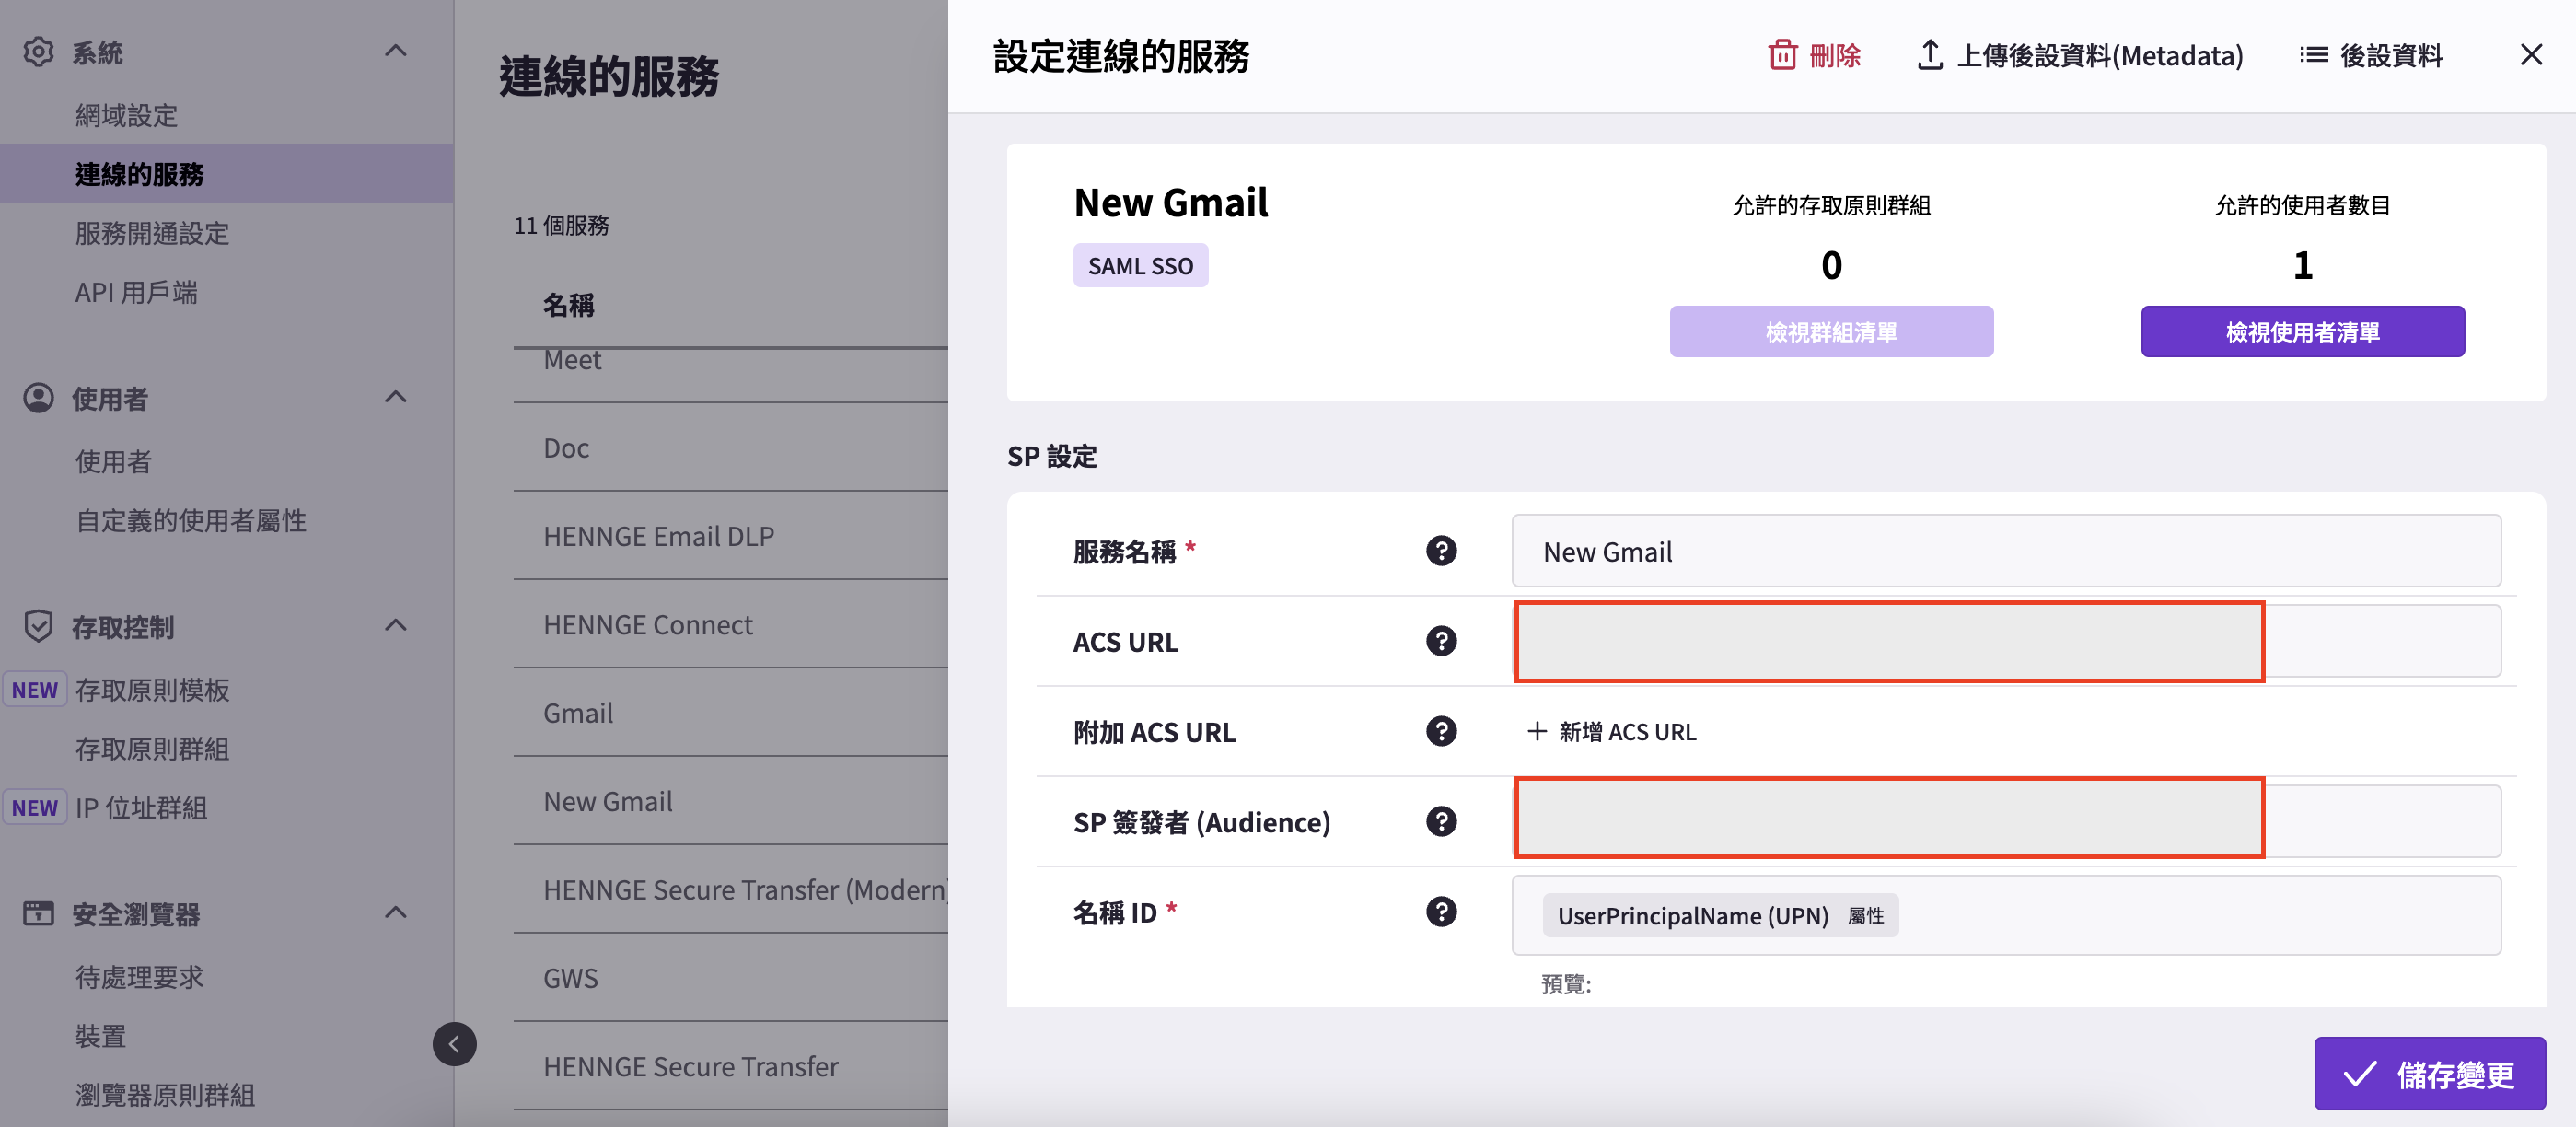Open help icon for 名稱 ID
Viewport: 2576px width, 1127px height.
pyautogui.click(x=1441, y=911)
